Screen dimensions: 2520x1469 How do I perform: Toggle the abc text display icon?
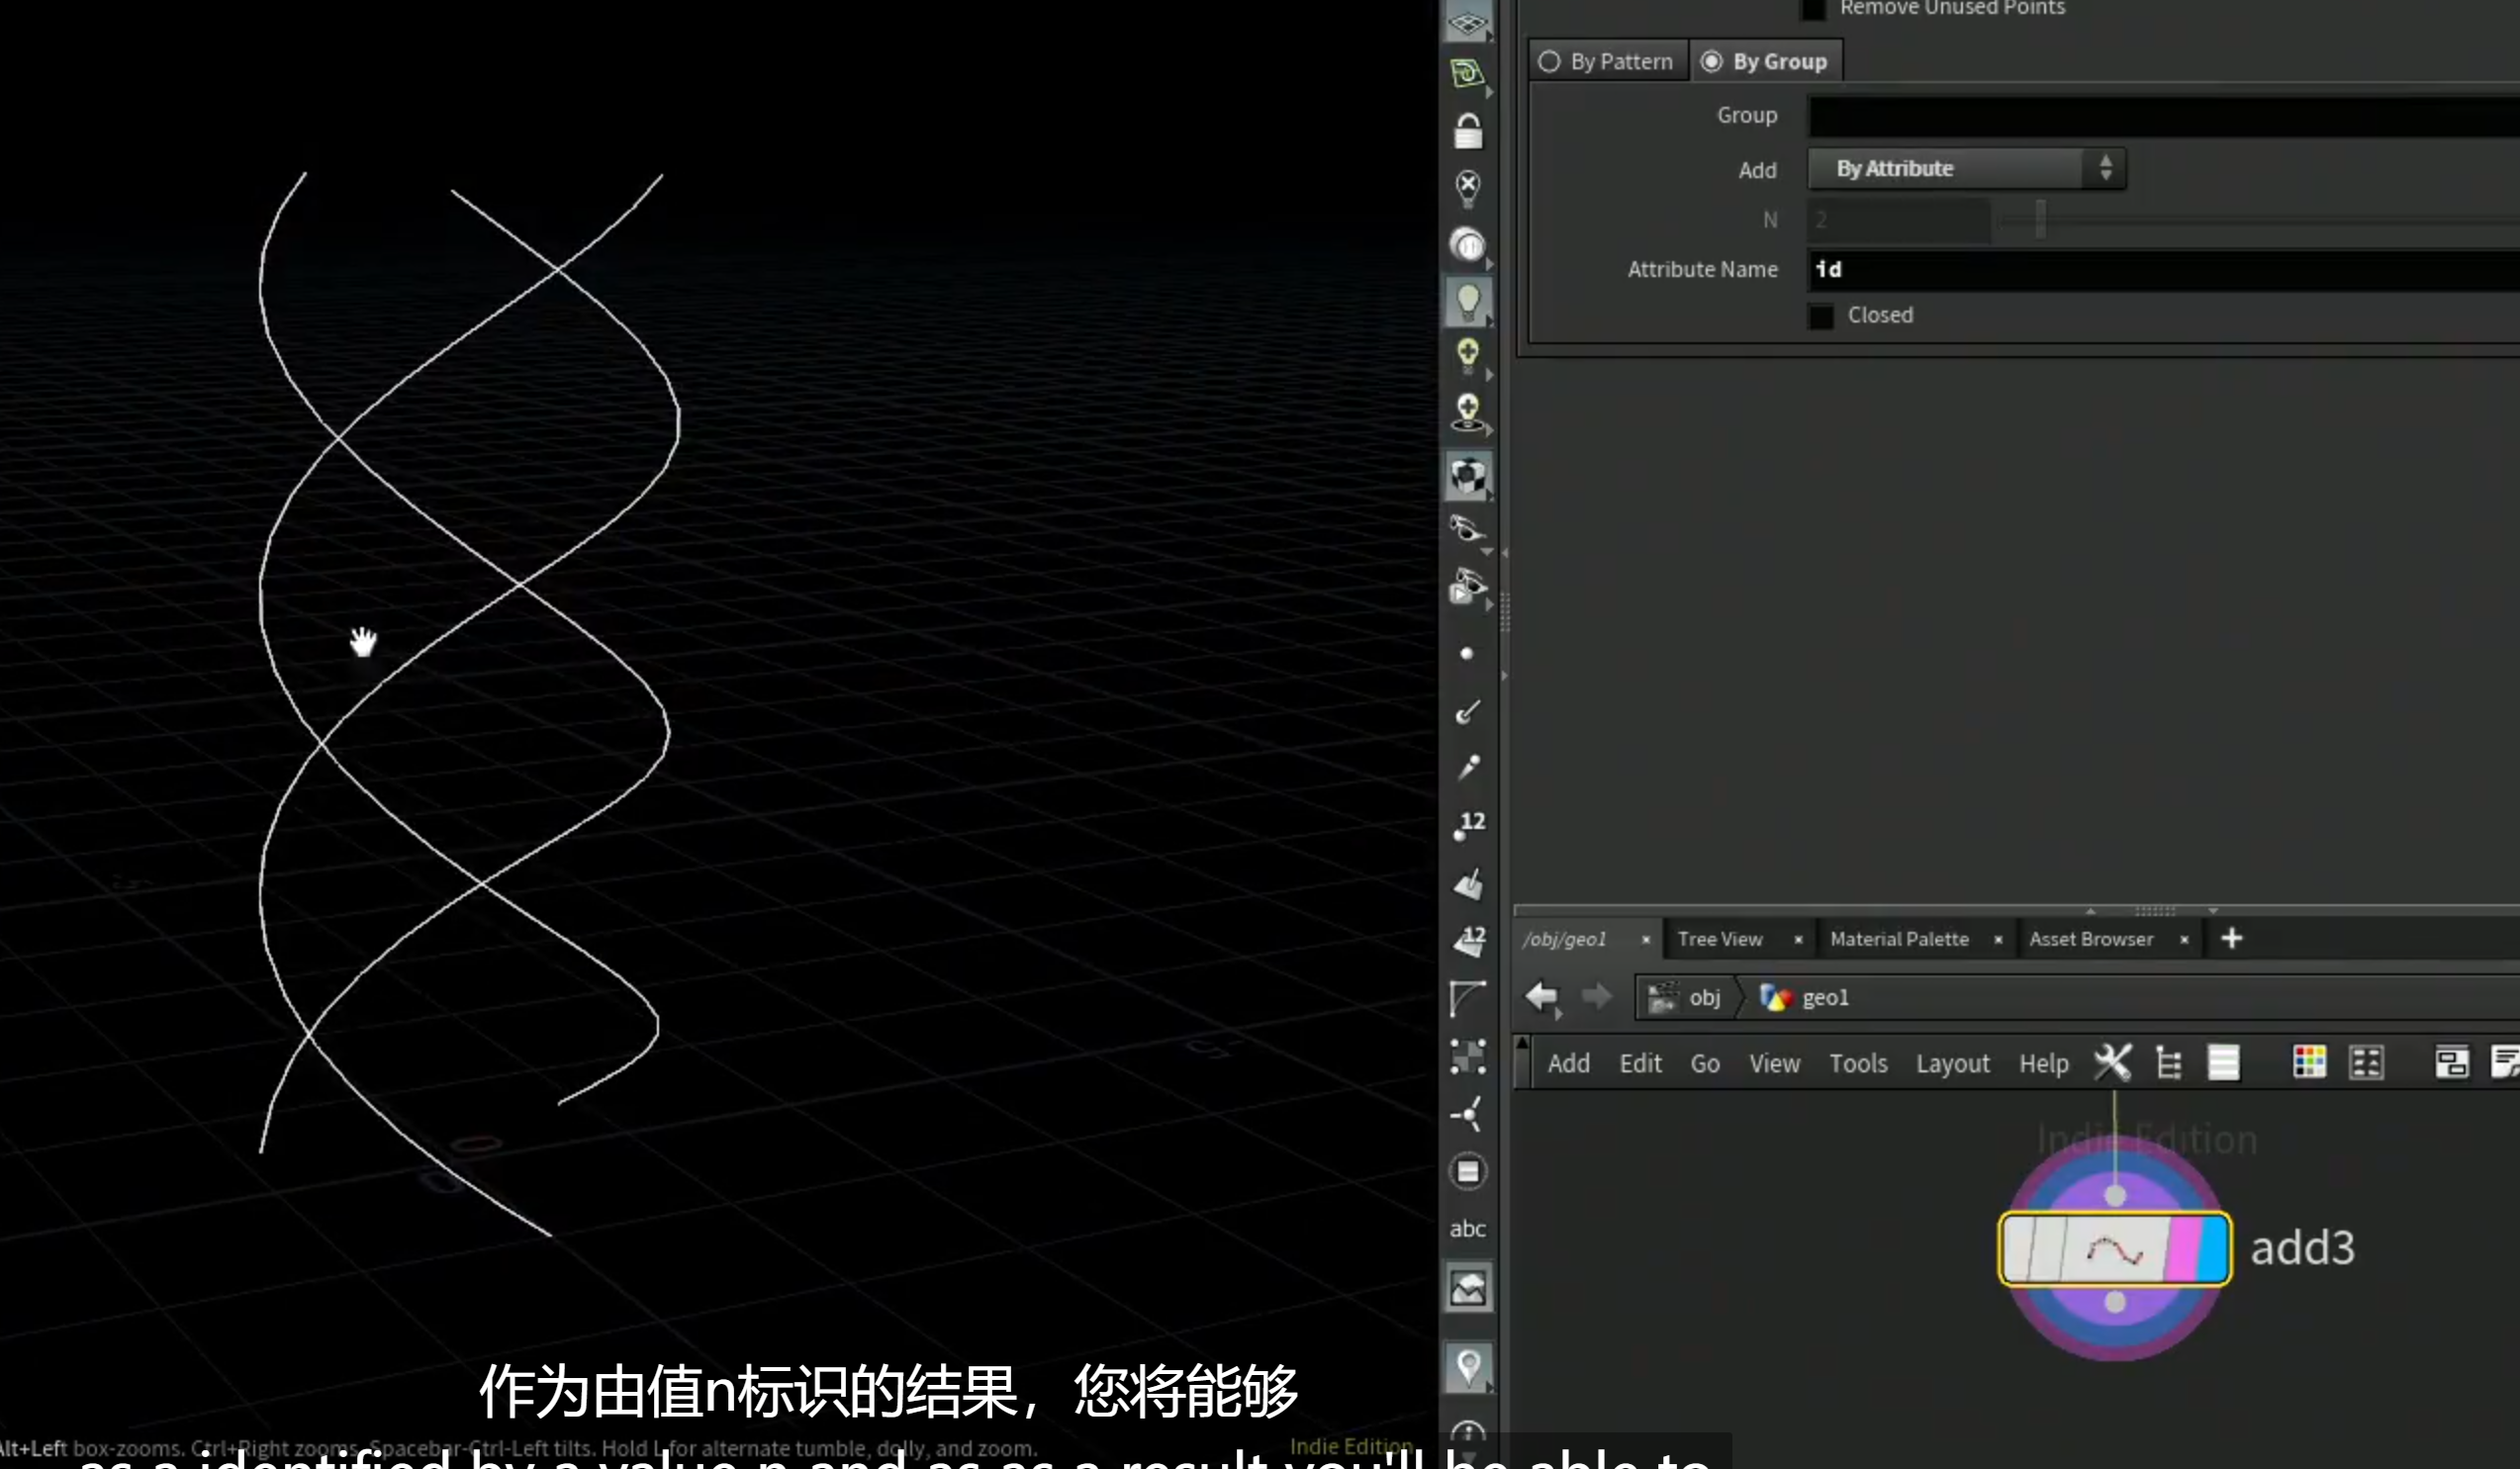pyautogui.click(x=1467, y=1229)
